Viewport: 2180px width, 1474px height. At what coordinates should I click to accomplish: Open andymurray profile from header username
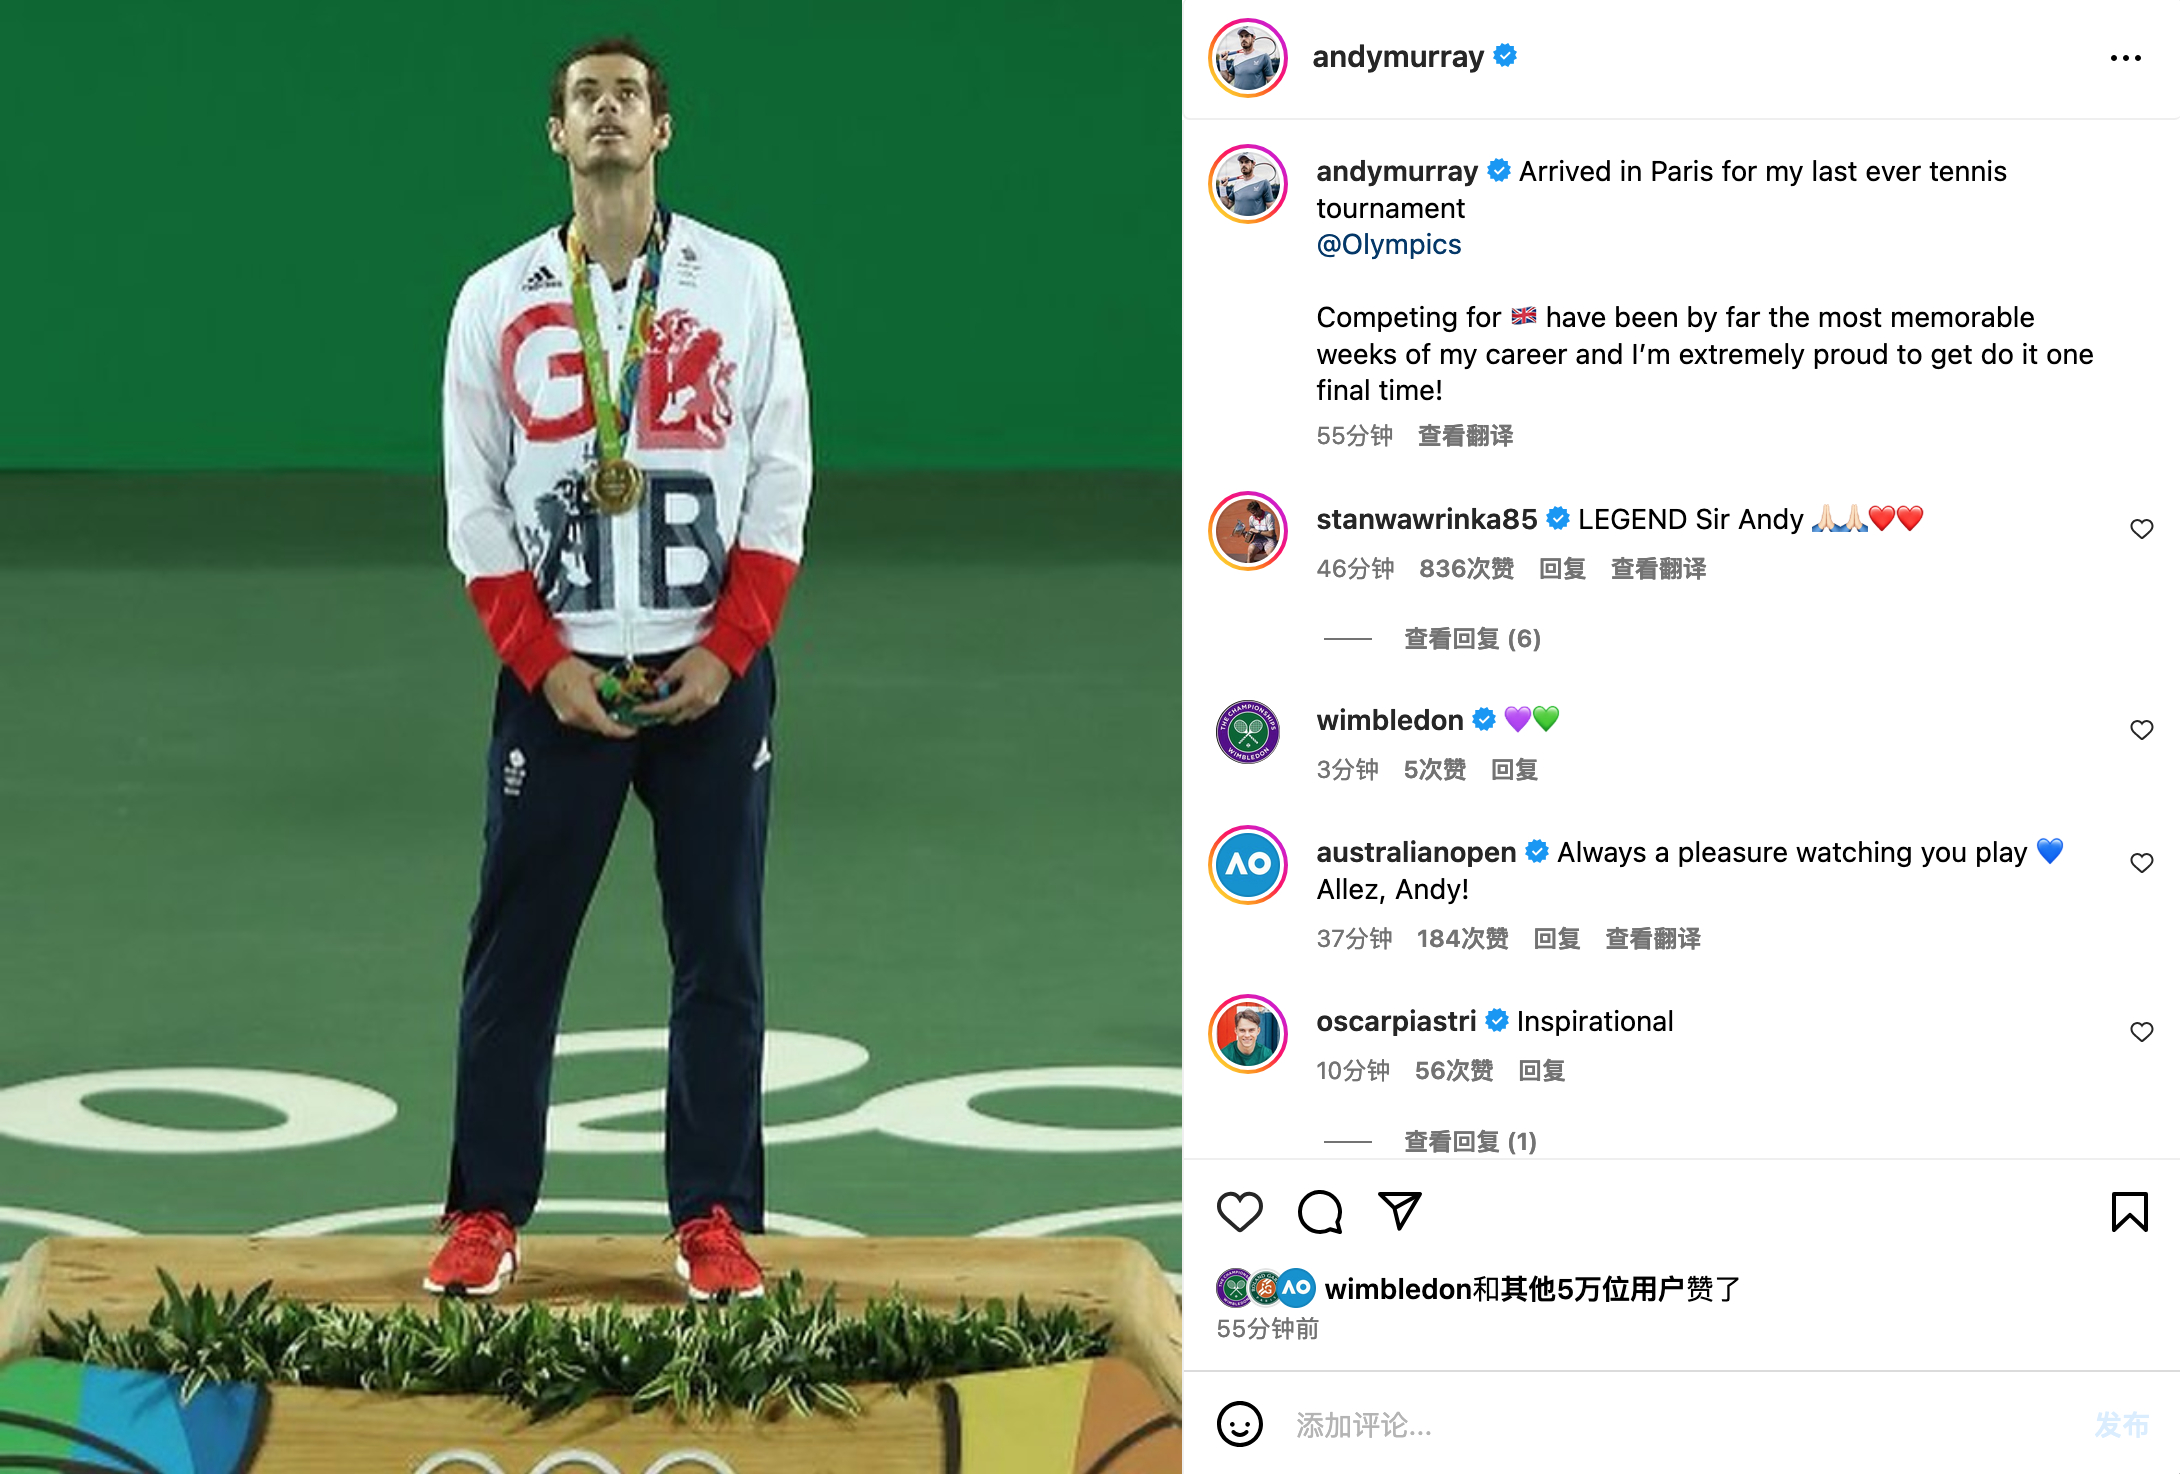coord(1398,57)
